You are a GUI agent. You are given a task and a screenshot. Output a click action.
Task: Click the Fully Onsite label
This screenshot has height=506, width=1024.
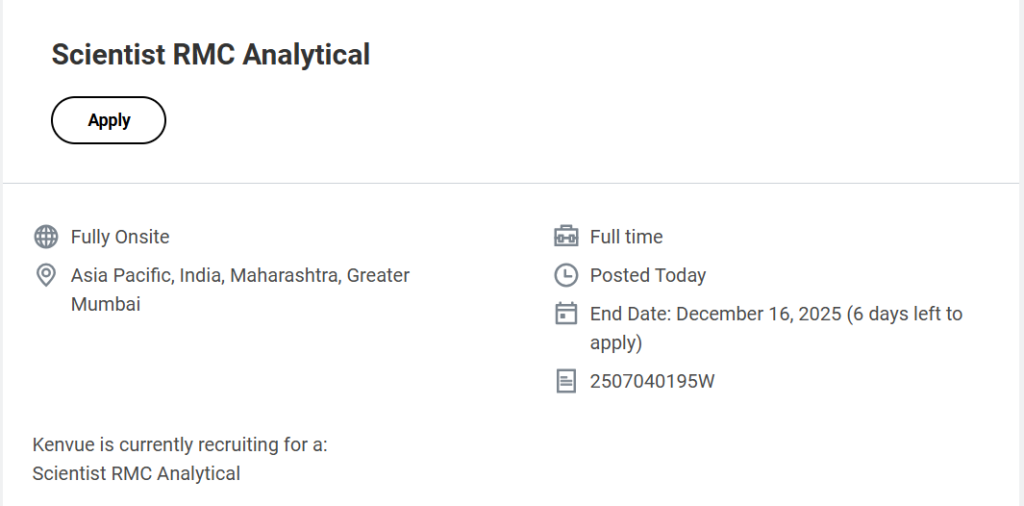120,237
